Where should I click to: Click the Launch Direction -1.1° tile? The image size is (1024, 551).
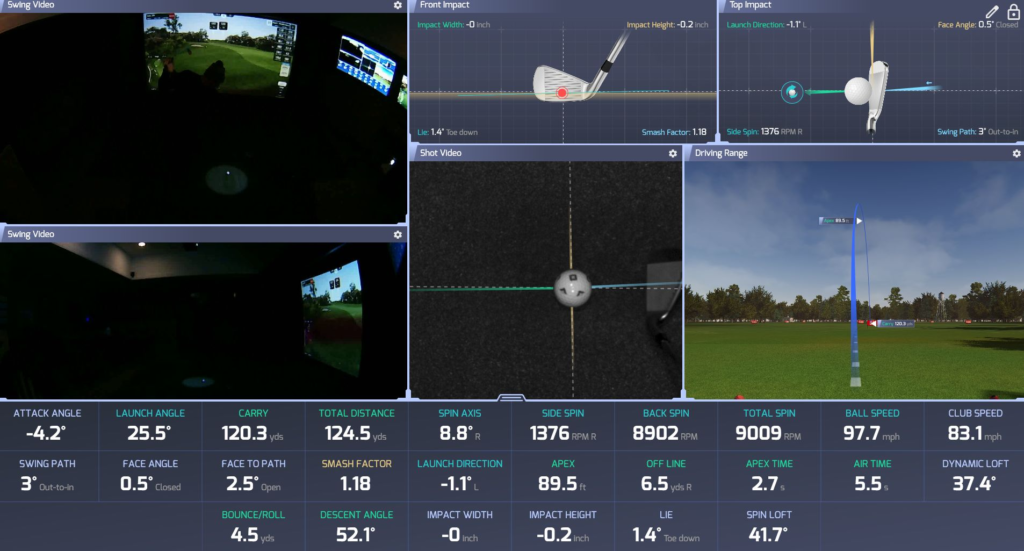click(x=459, y=476)
